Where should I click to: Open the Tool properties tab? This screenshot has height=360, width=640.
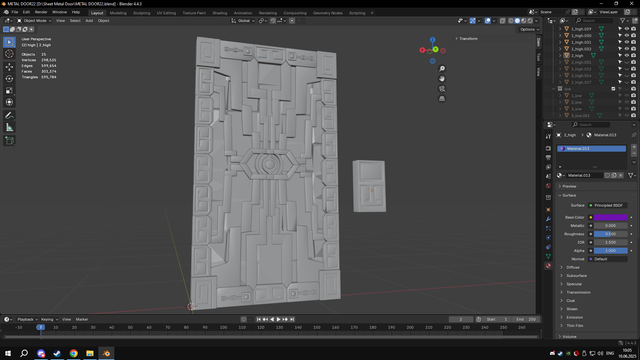[x=548, y=136]
